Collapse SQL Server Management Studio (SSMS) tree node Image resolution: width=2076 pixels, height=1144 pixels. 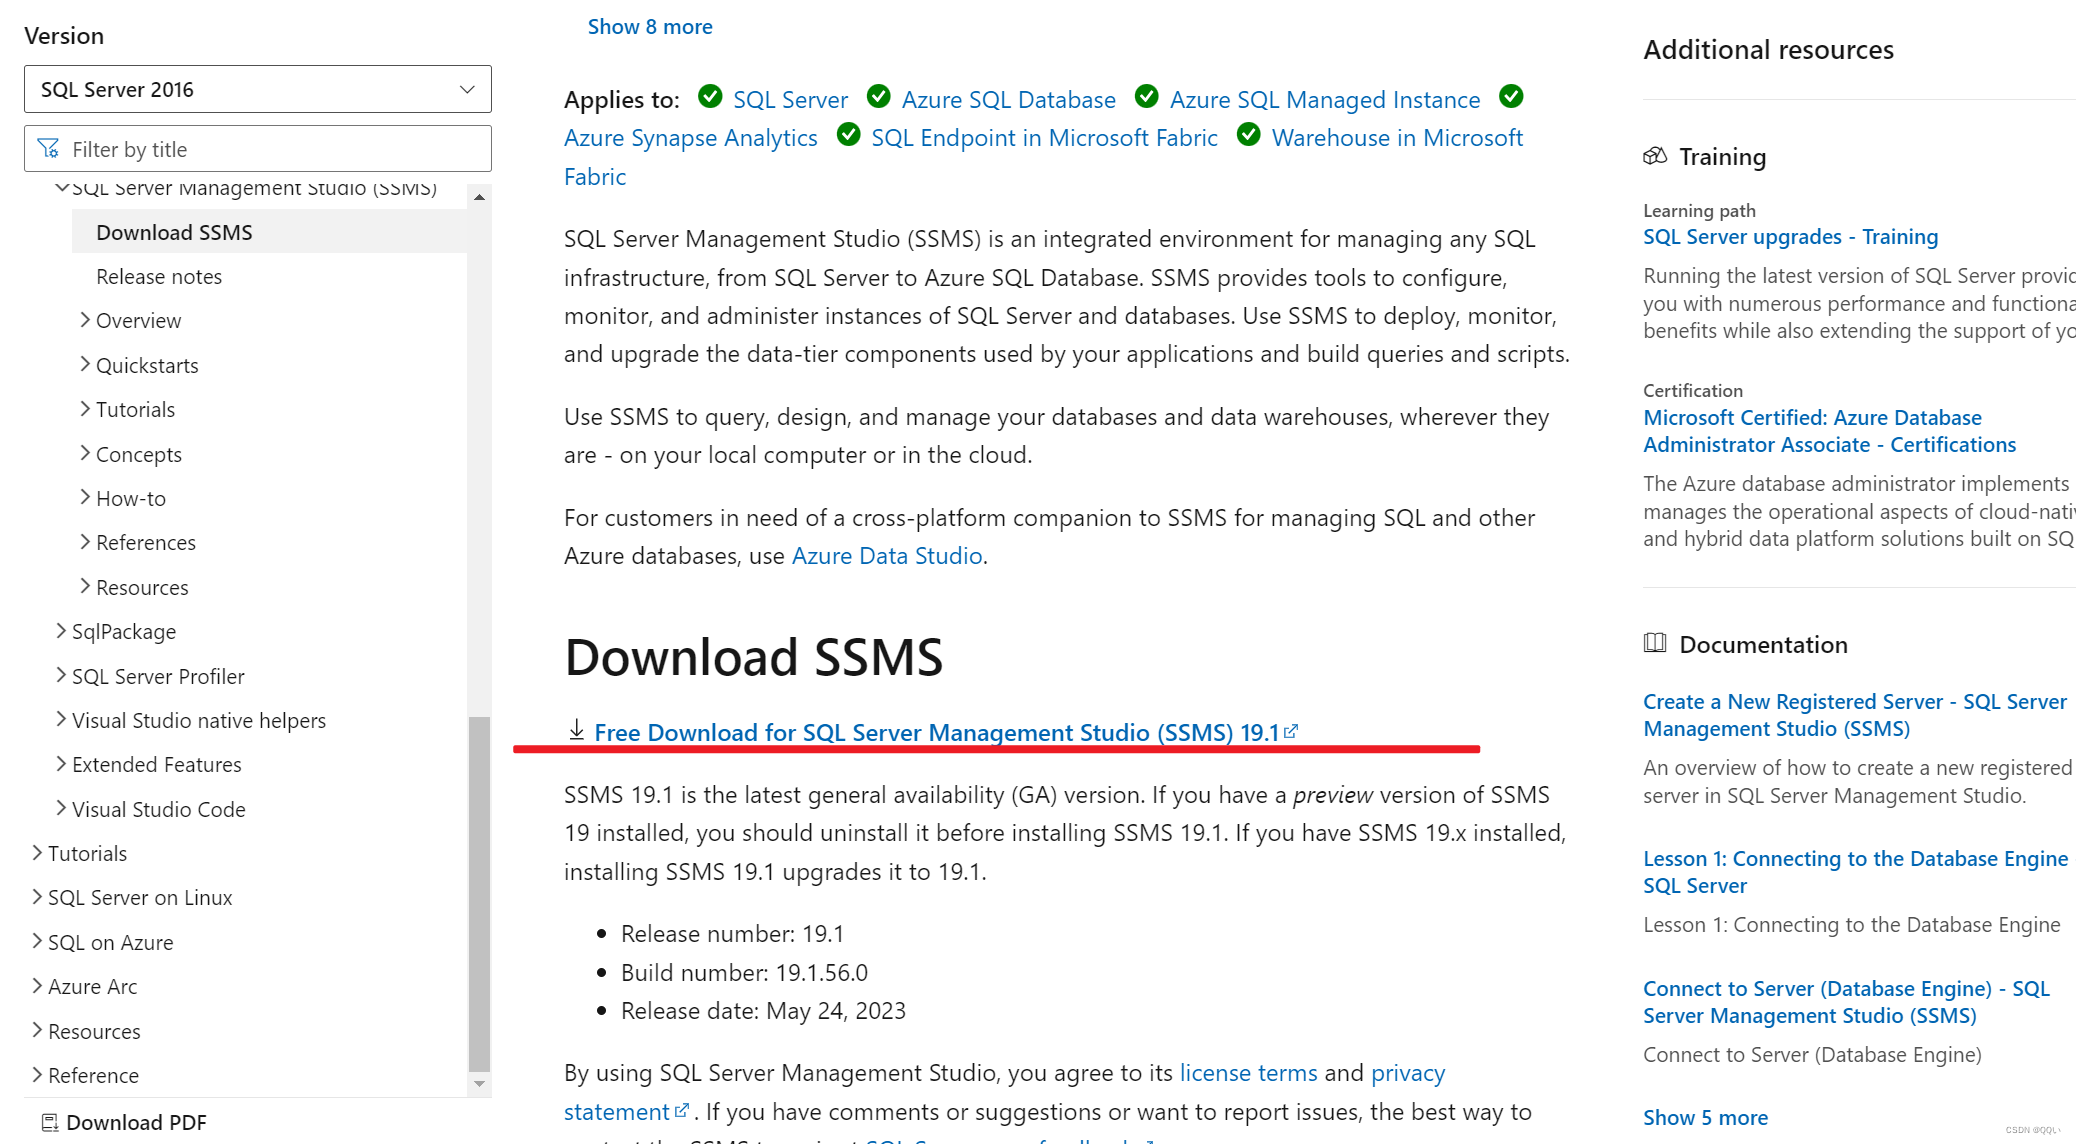point(62,187)
